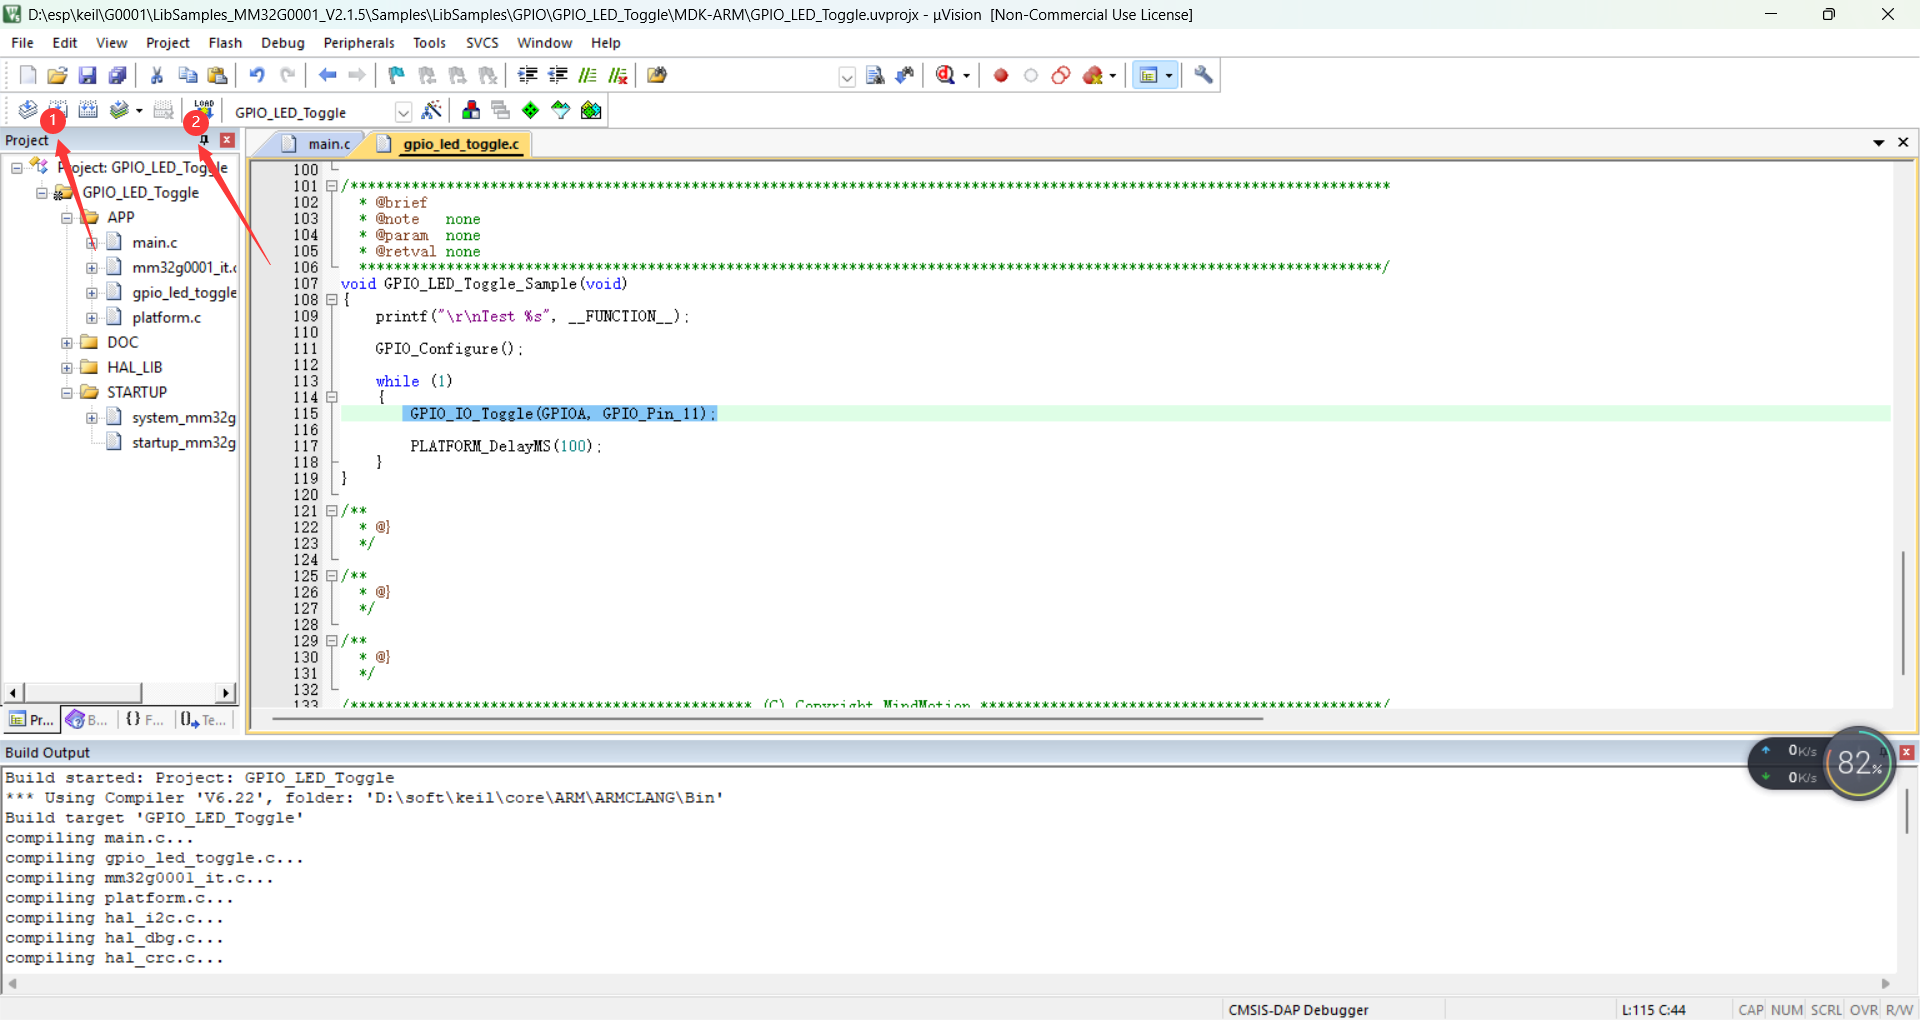
Task: Open Options for Target wand icon
Action: click(x=432, y=111)
